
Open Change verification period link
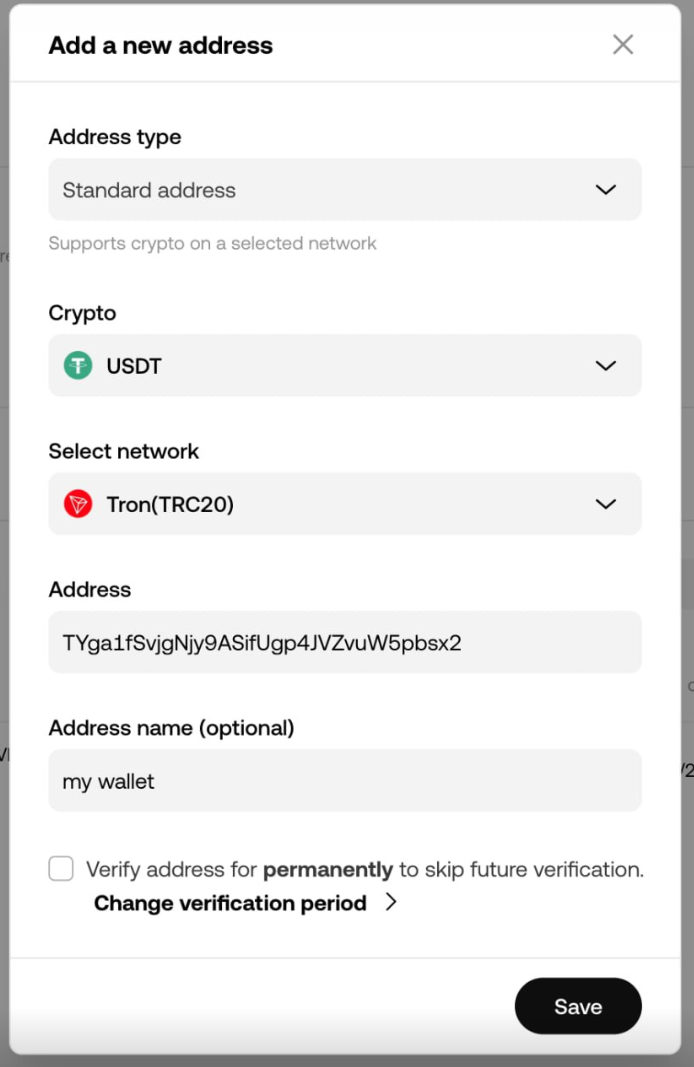click(230, 903)
